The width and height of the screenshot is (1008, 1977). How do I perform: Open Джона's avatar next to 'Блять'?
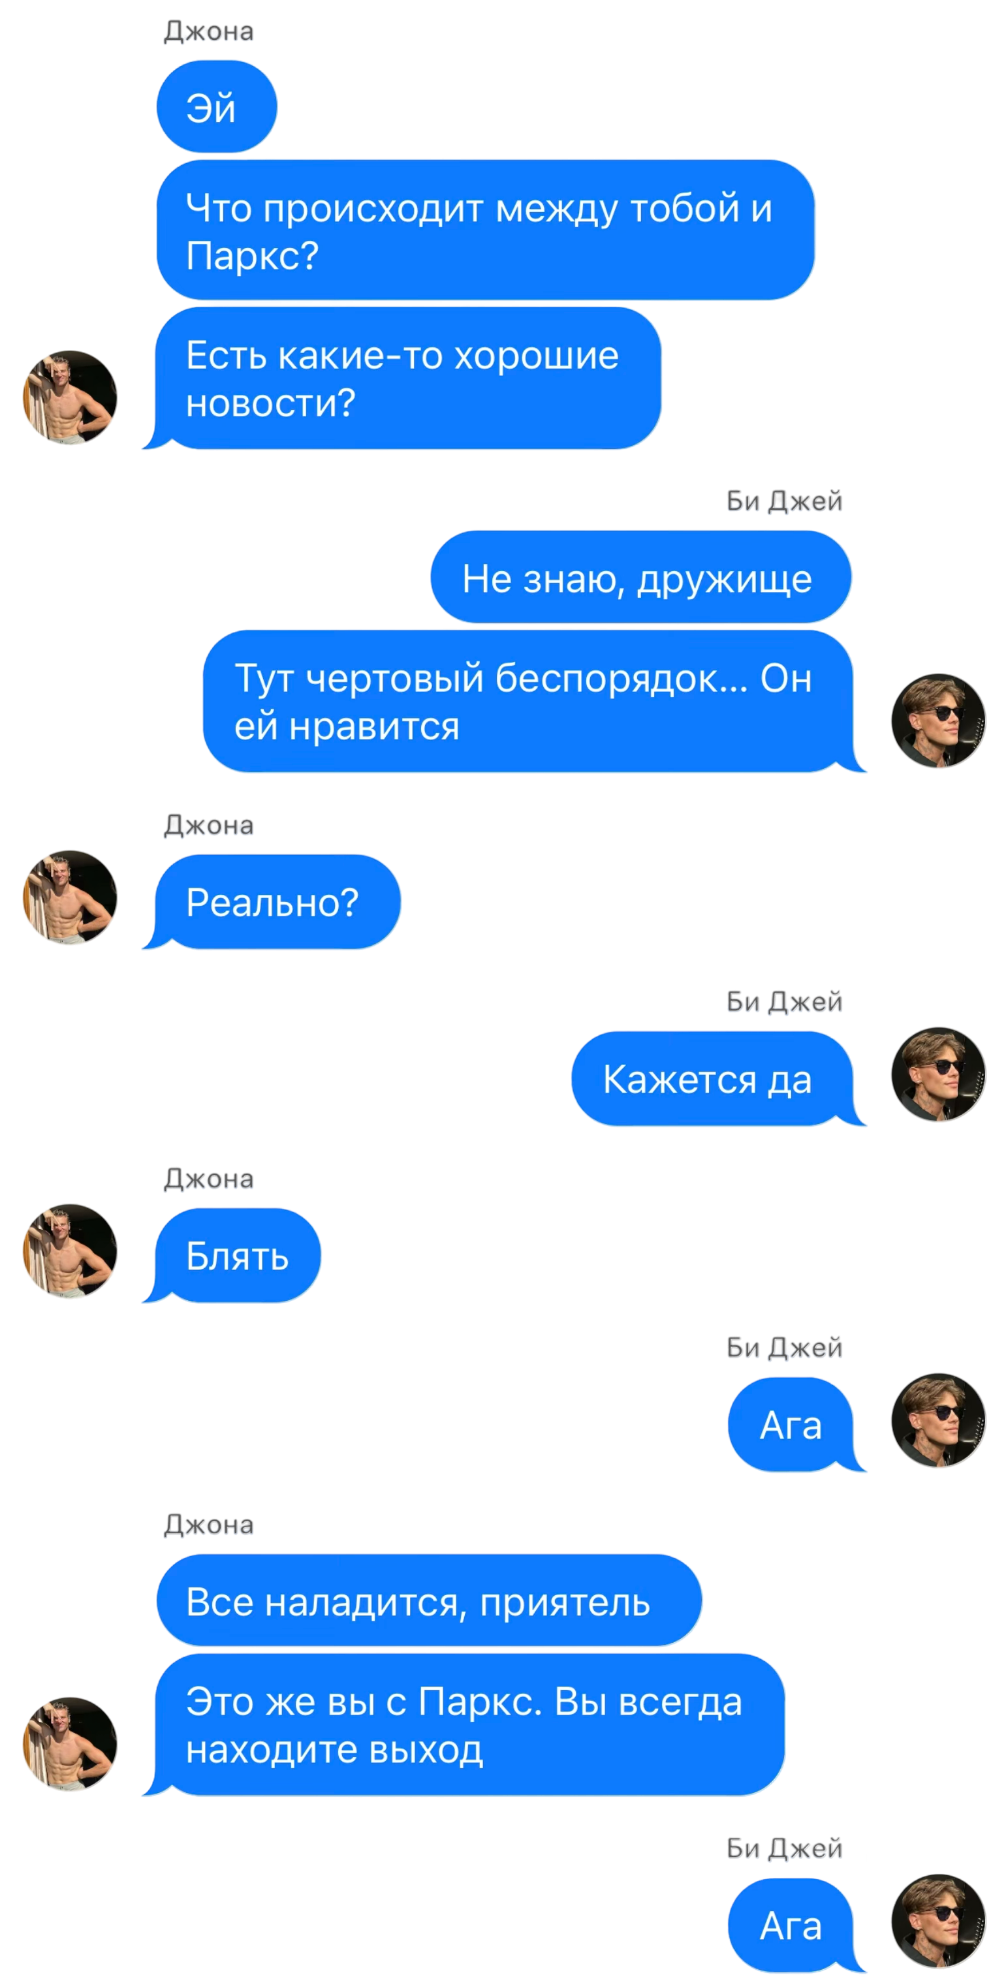coord(70,1251)
